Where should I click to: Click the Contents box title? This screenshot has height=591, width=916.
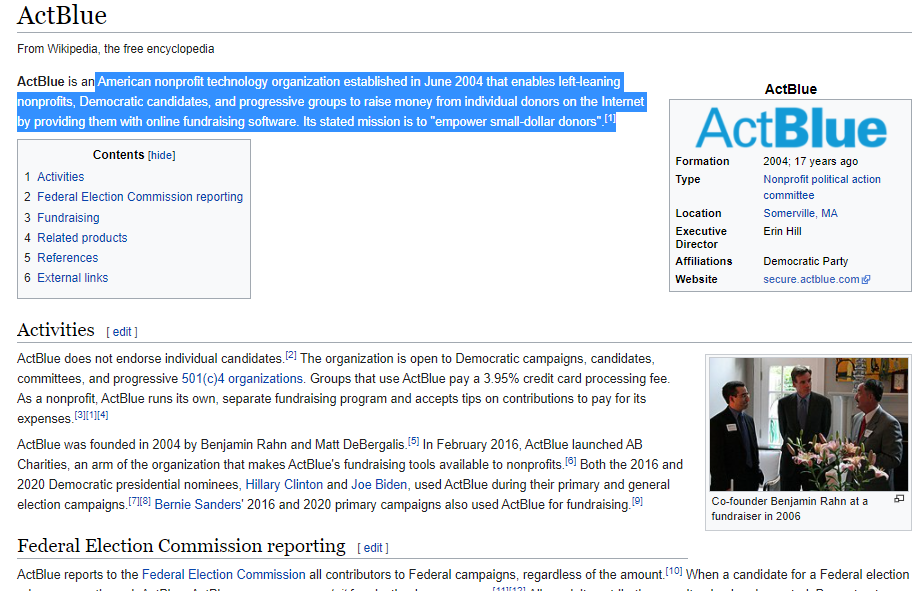[119, 155]
